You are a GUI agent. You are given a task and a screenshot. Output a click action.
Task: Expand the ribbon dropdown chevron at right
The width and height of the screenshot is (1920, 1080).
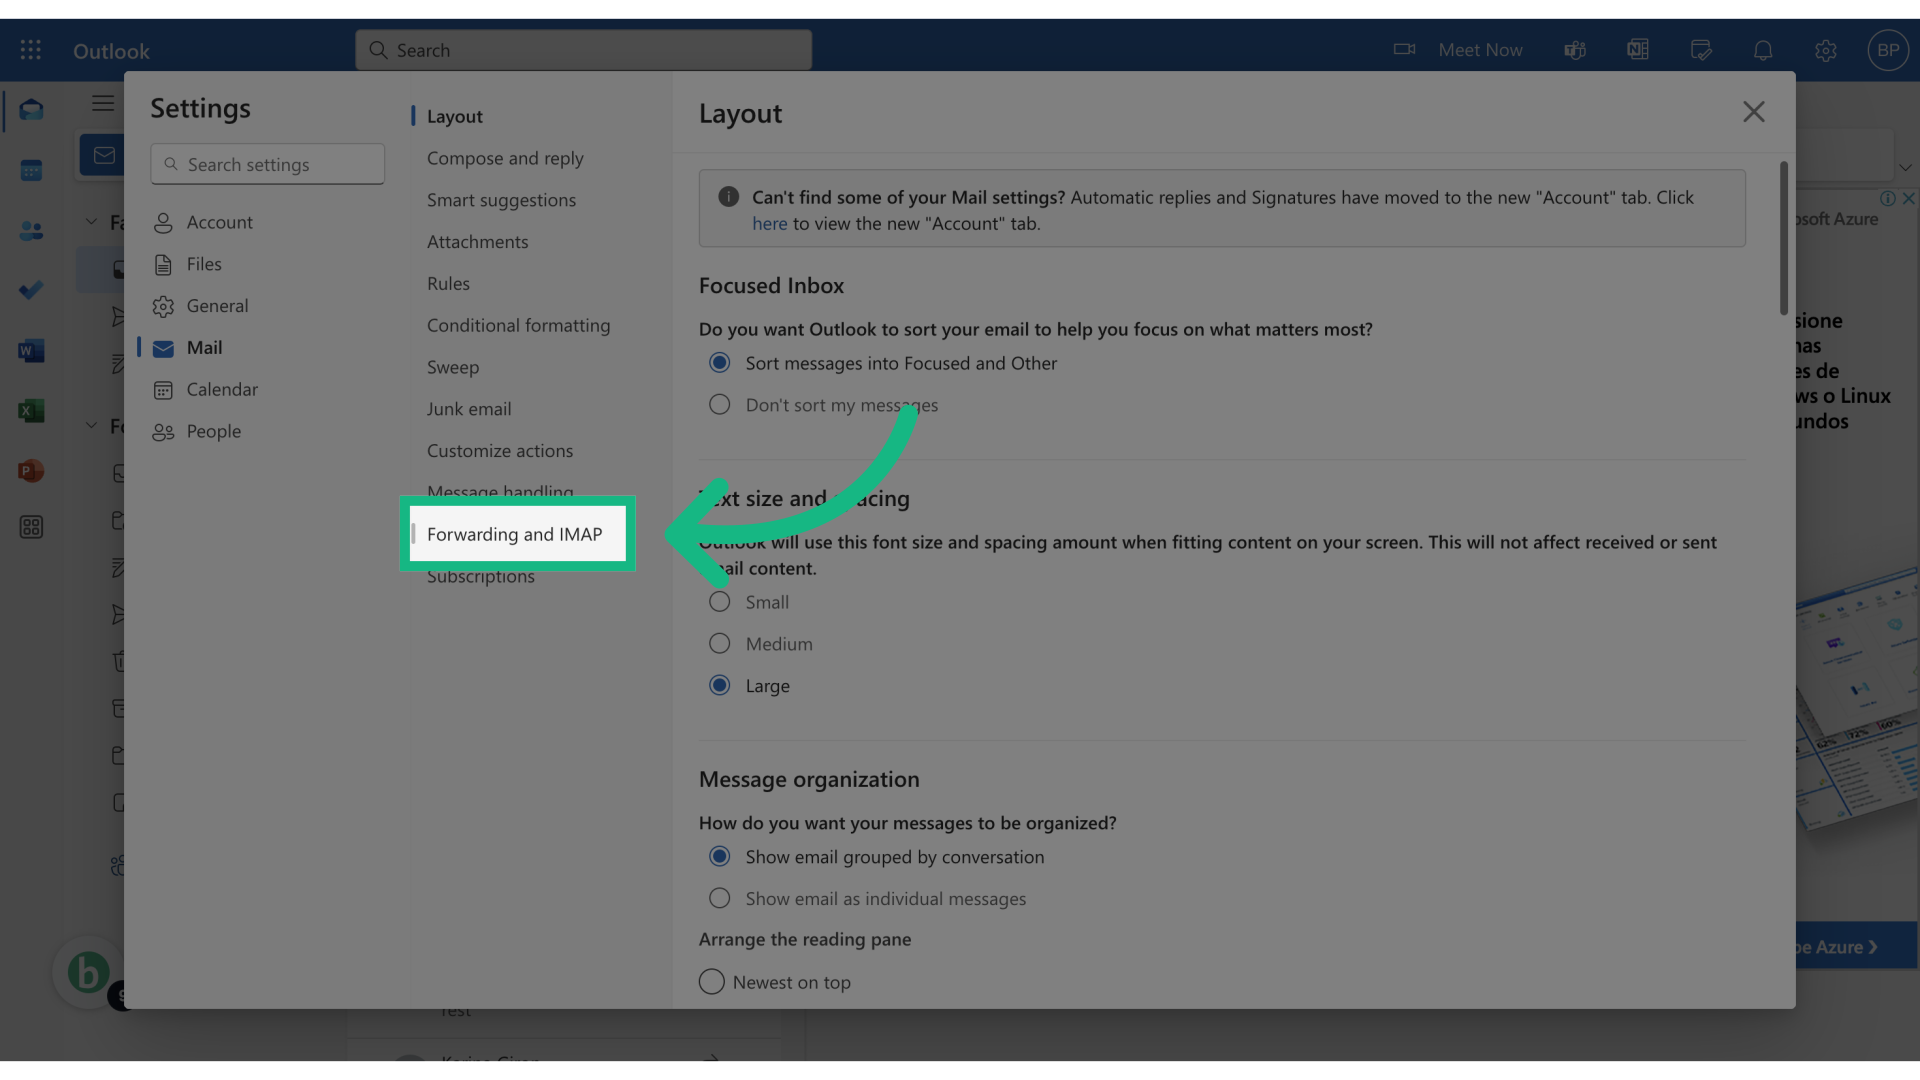coord(1906,167)
